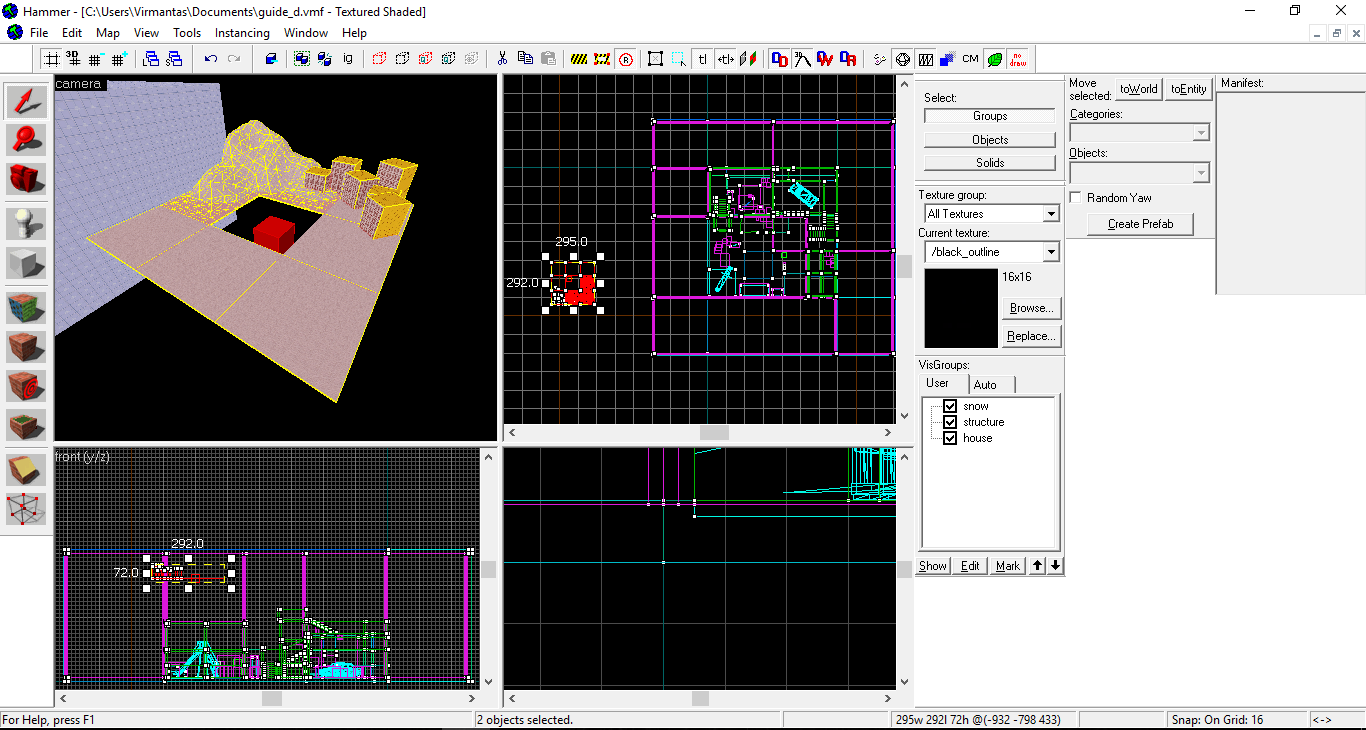The height and width of the screenshot is (730, 1366).
Task: Uncheck the structure visgroup
Action: point(950,422)
